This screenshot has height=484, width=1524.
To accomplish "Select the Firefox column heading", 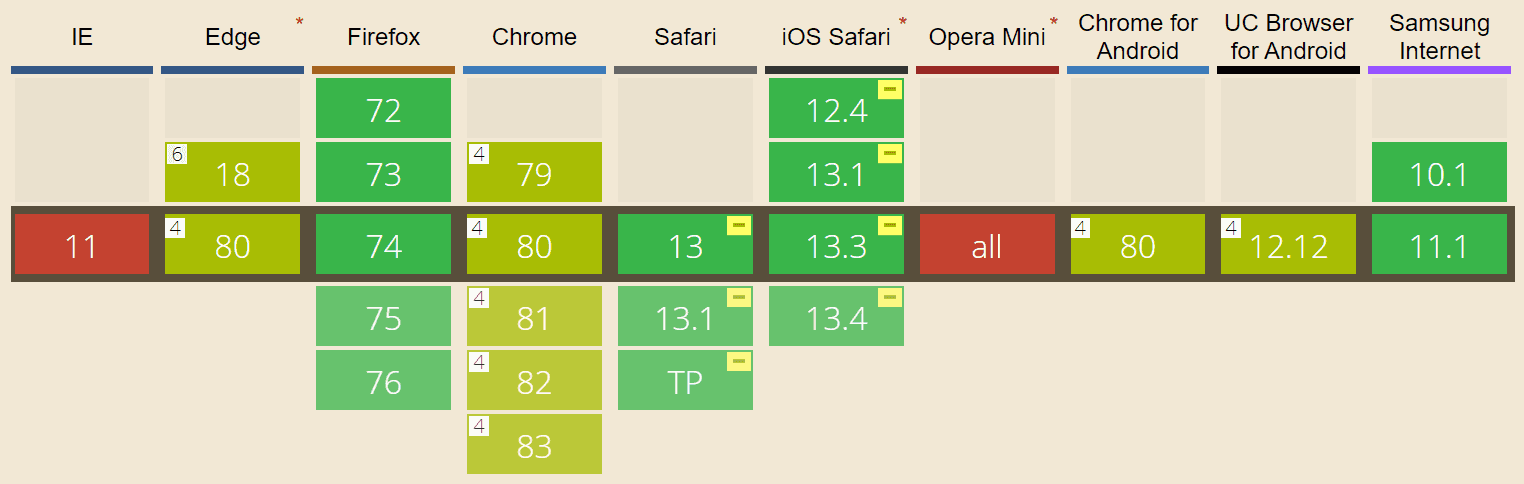I will point(383,38).
